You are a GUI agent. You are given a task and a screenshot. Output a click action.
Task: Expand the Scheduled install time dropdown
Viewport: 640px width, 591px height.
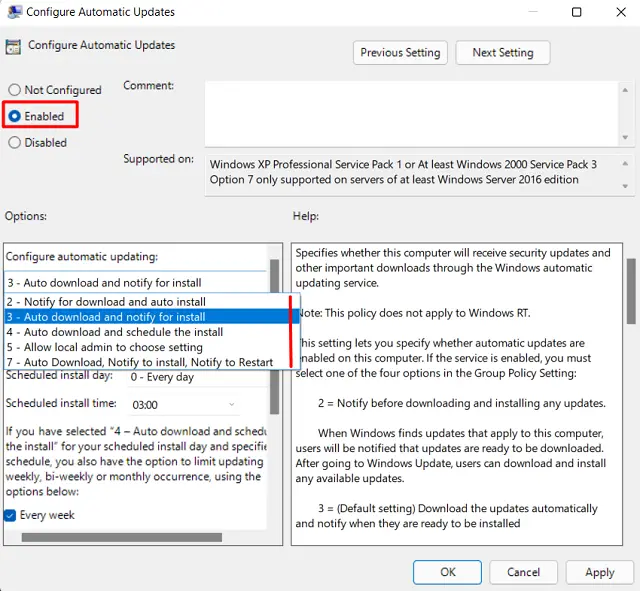pos(185,404)
